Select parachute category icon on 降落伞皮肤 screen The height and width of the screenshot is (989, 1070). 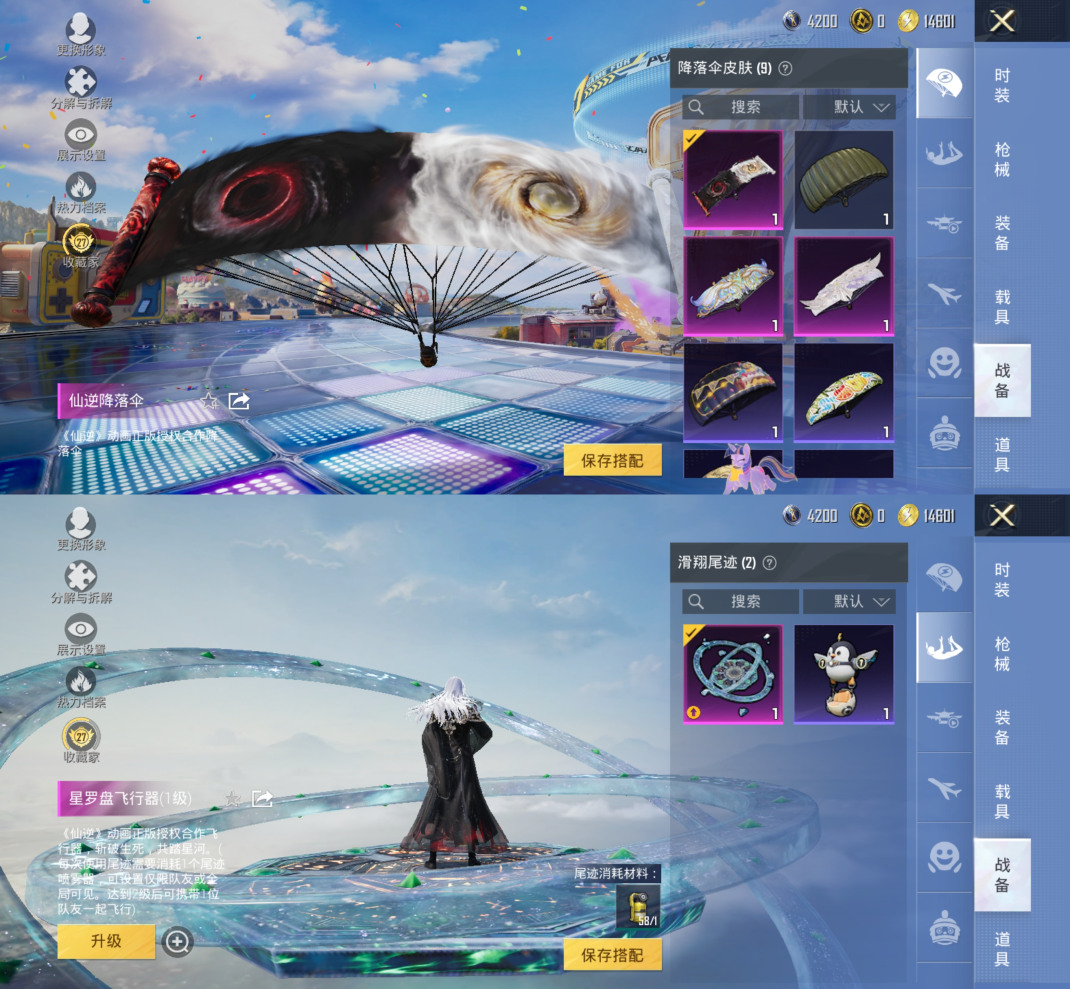pos(944,83)
